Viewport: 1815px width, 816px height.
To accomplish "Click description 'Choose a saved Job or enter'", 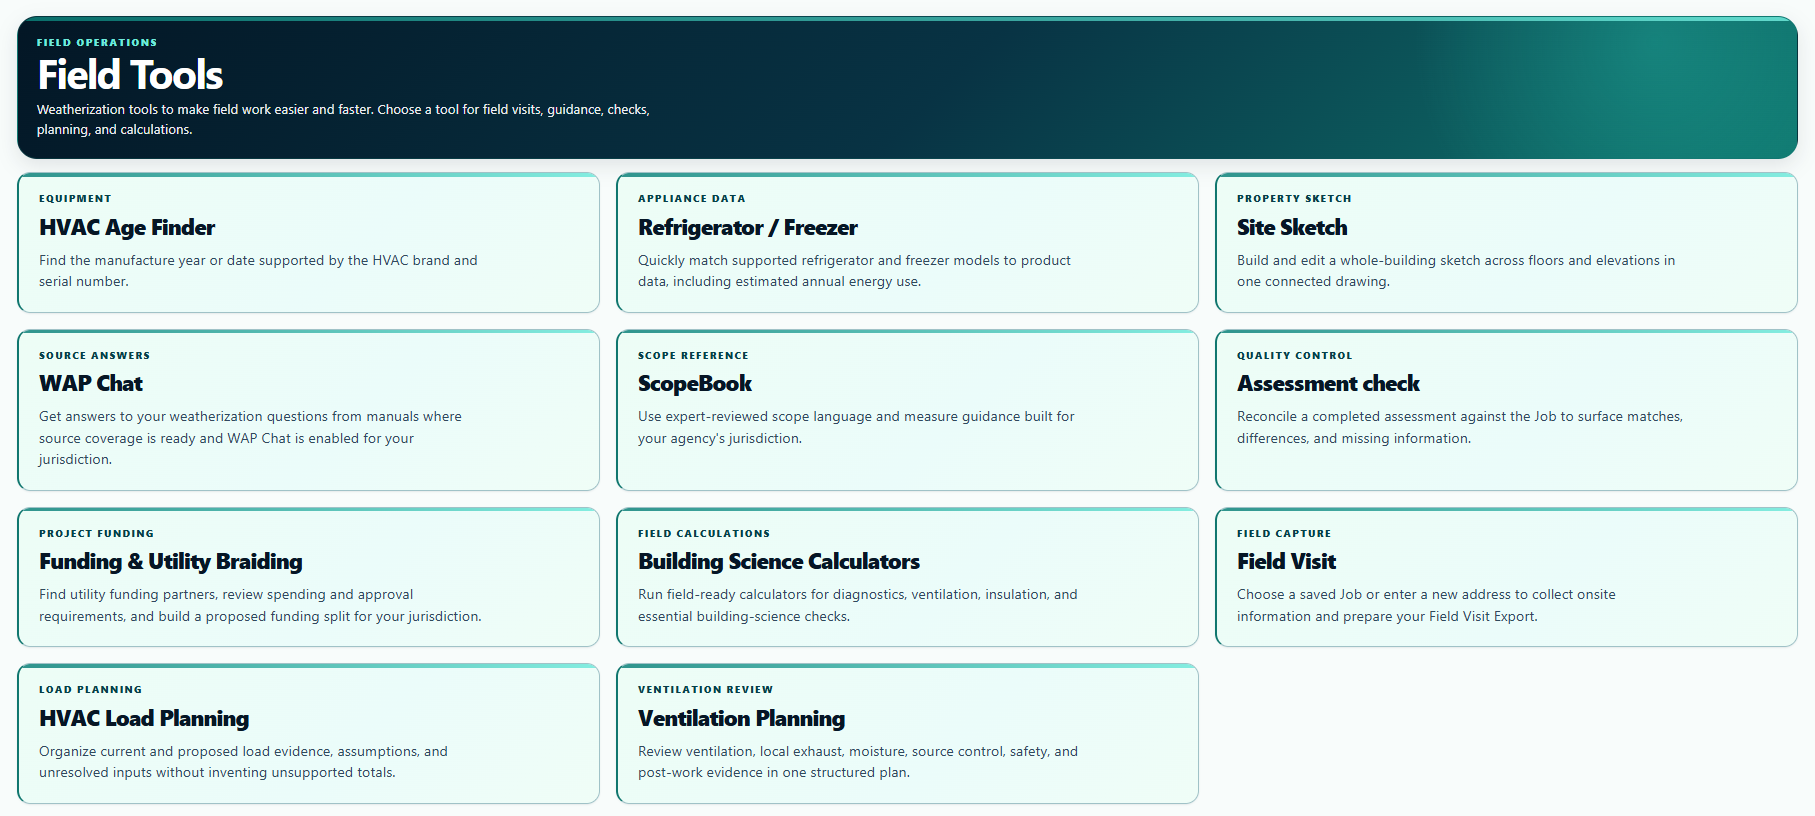I will [1426, 606].
